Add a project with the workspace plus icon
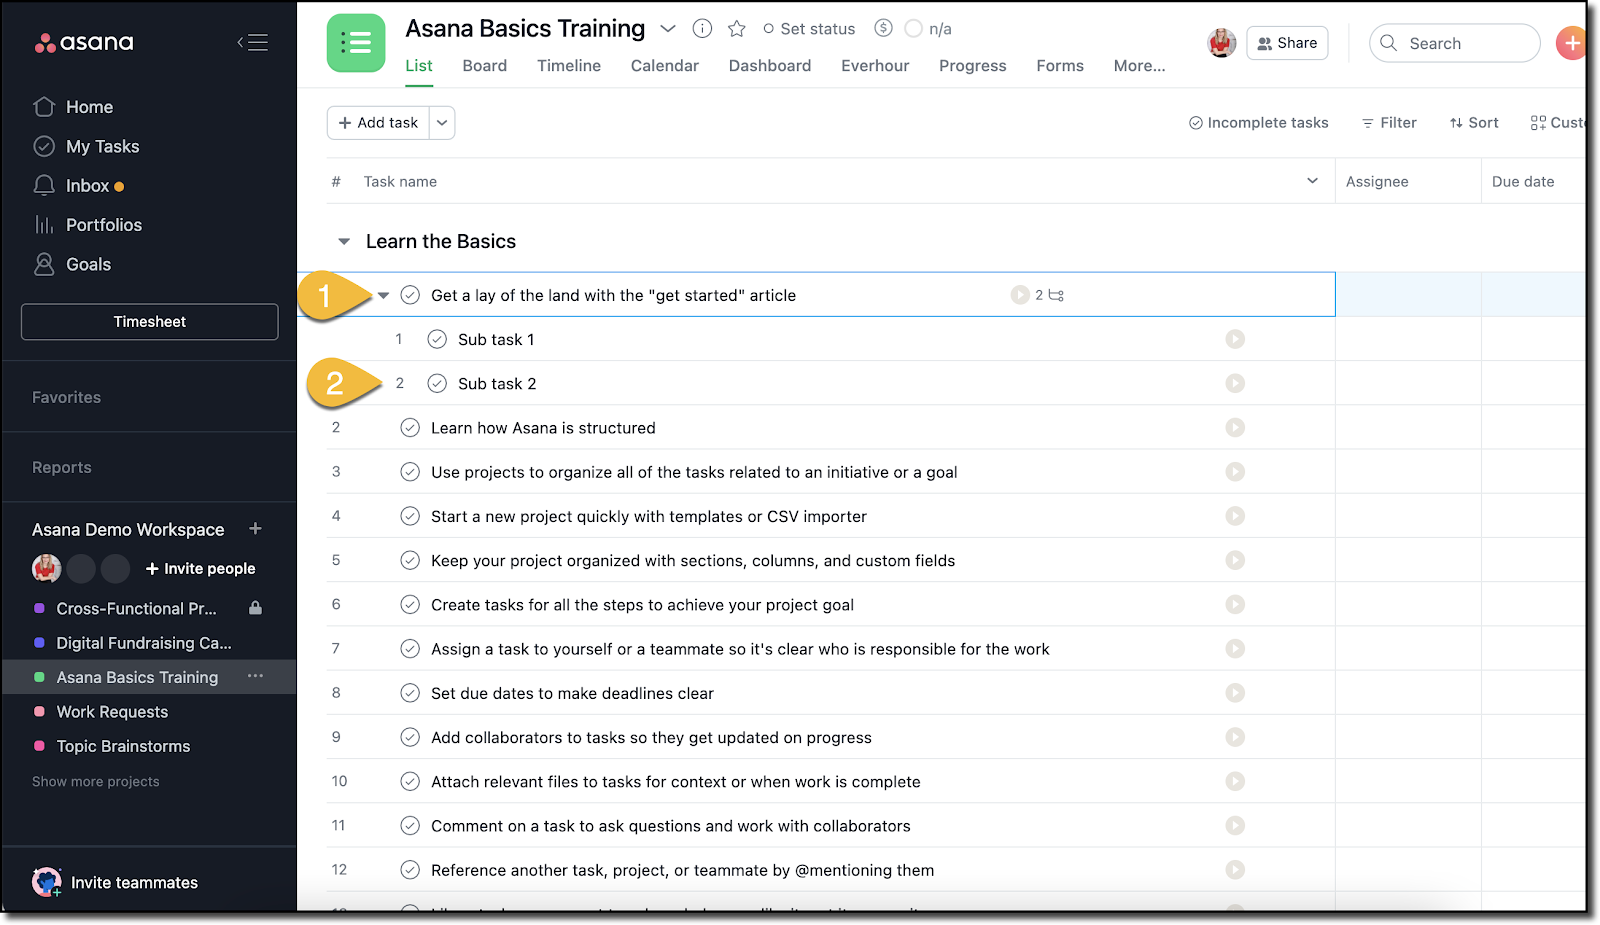The height and width of the screenshot is (925, 1600). 255,529
